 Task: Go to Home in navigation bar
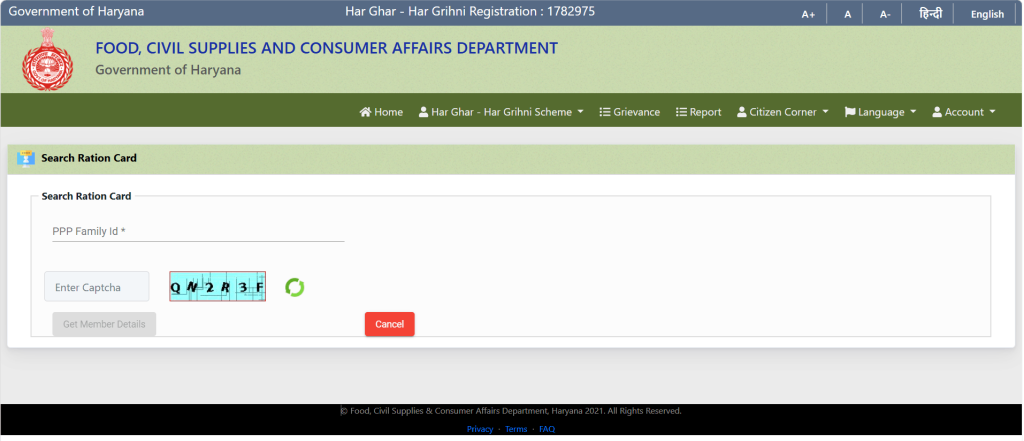coord(381,112)
